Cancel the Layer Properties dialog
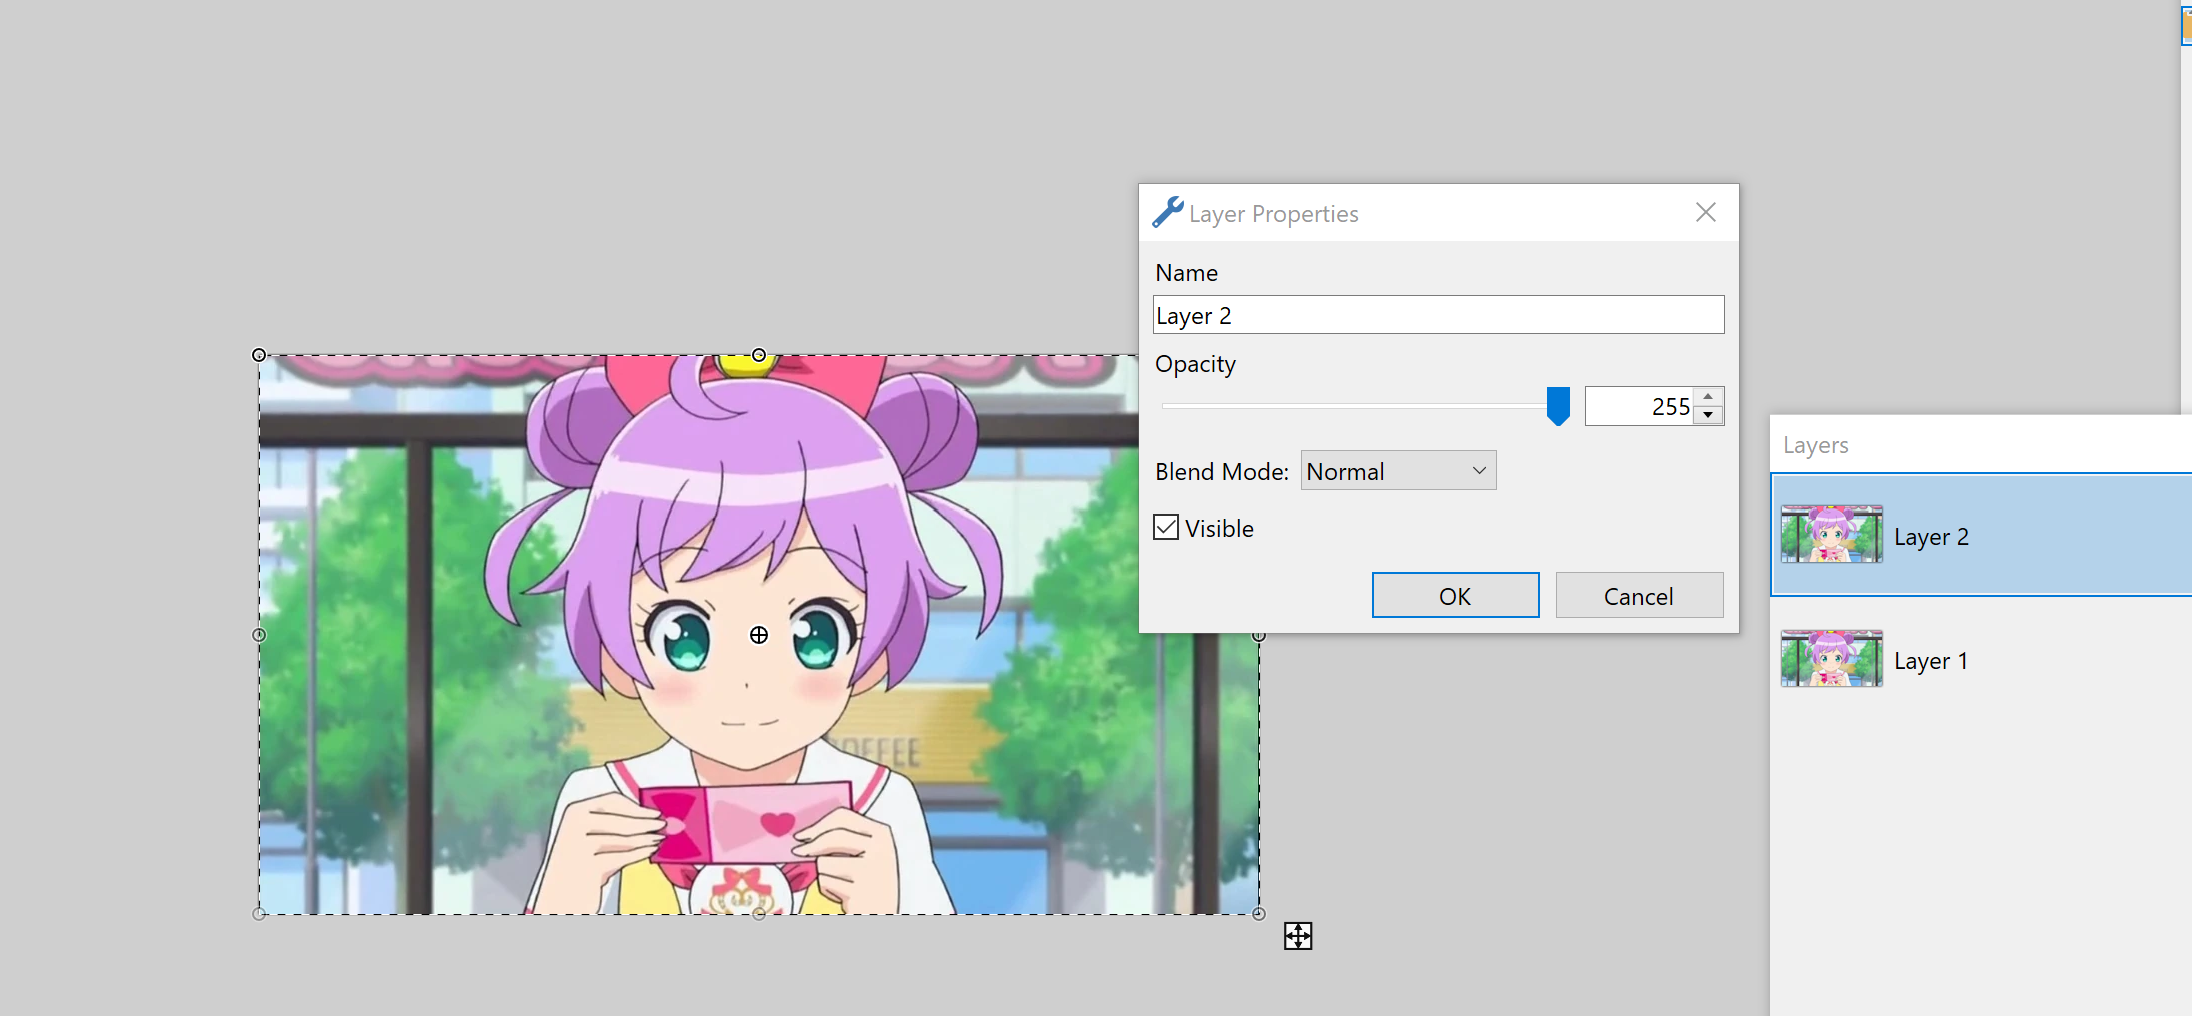2192x1016 pixels. pyautogui.click(x=1639, y=595)
